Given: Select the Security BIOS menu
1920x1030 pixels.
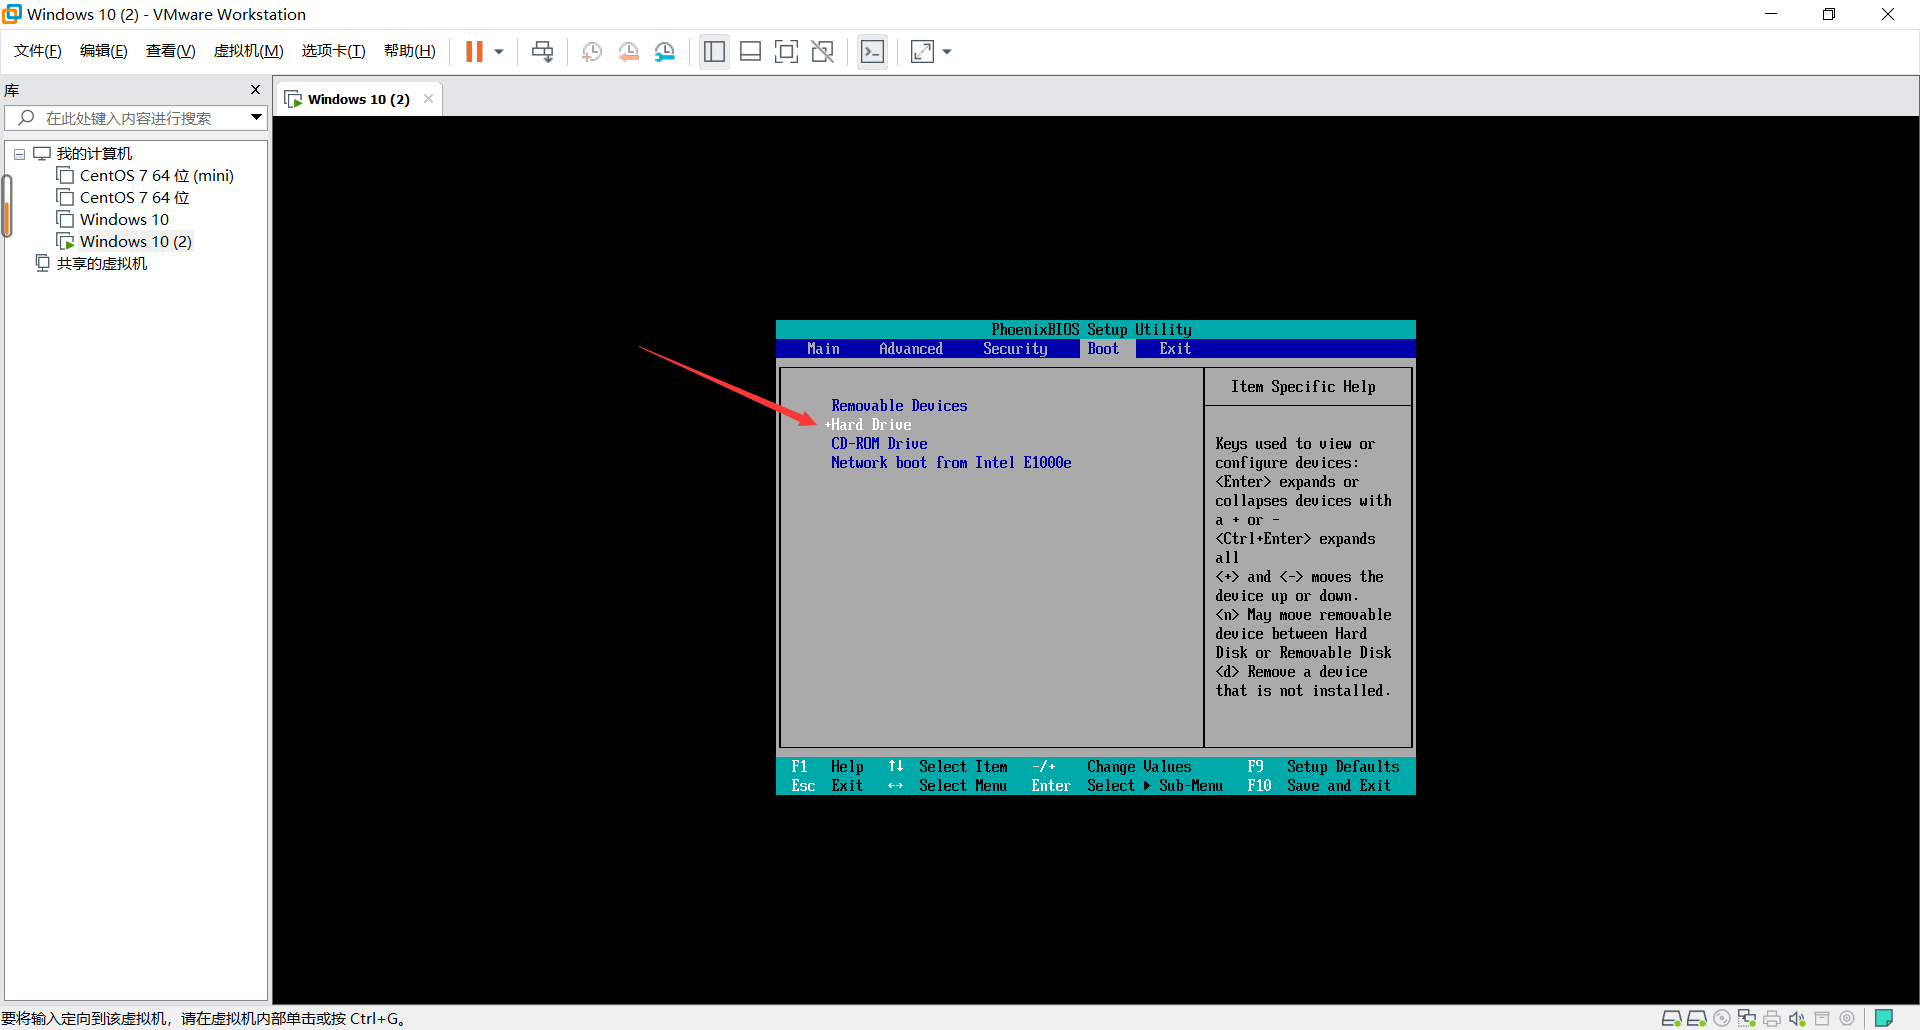Looking at the screenshot, I should tap(1015, 349).
